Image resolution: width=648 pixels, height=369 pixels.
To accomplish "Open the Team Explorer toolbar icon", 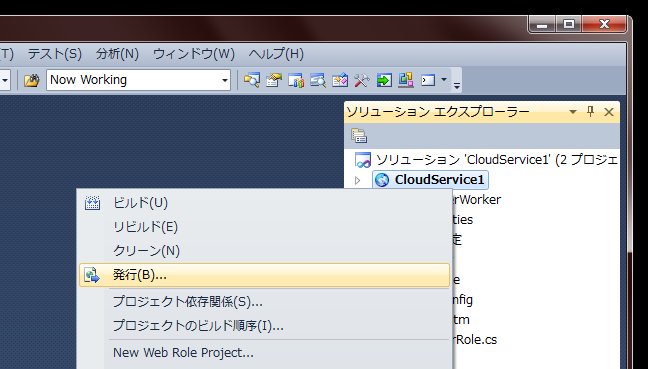I will click(x=296, y=79).
